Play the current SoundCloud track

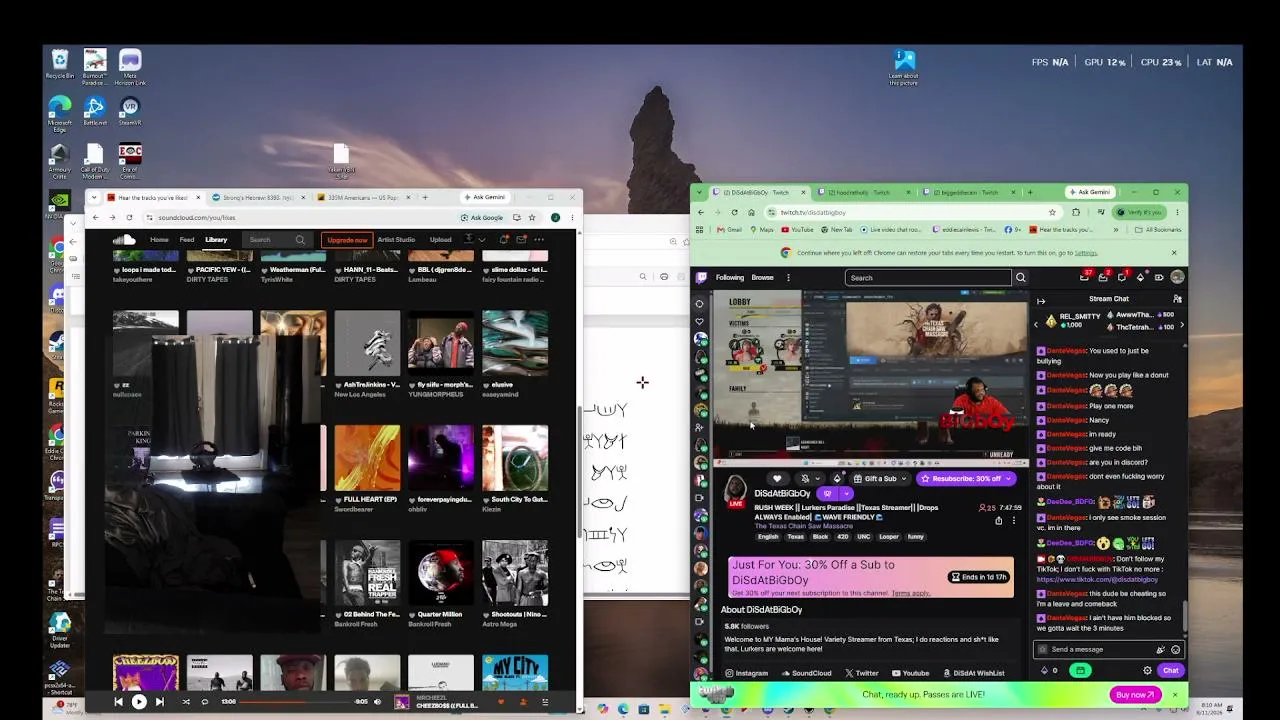pos(139,702)
